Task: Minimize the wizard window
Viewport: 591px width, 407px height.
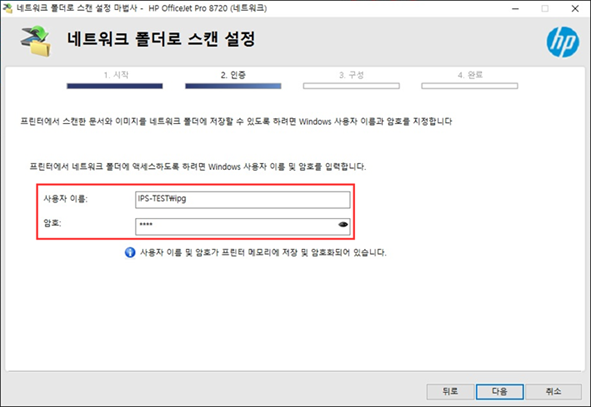Action: [x=515, y=8]
